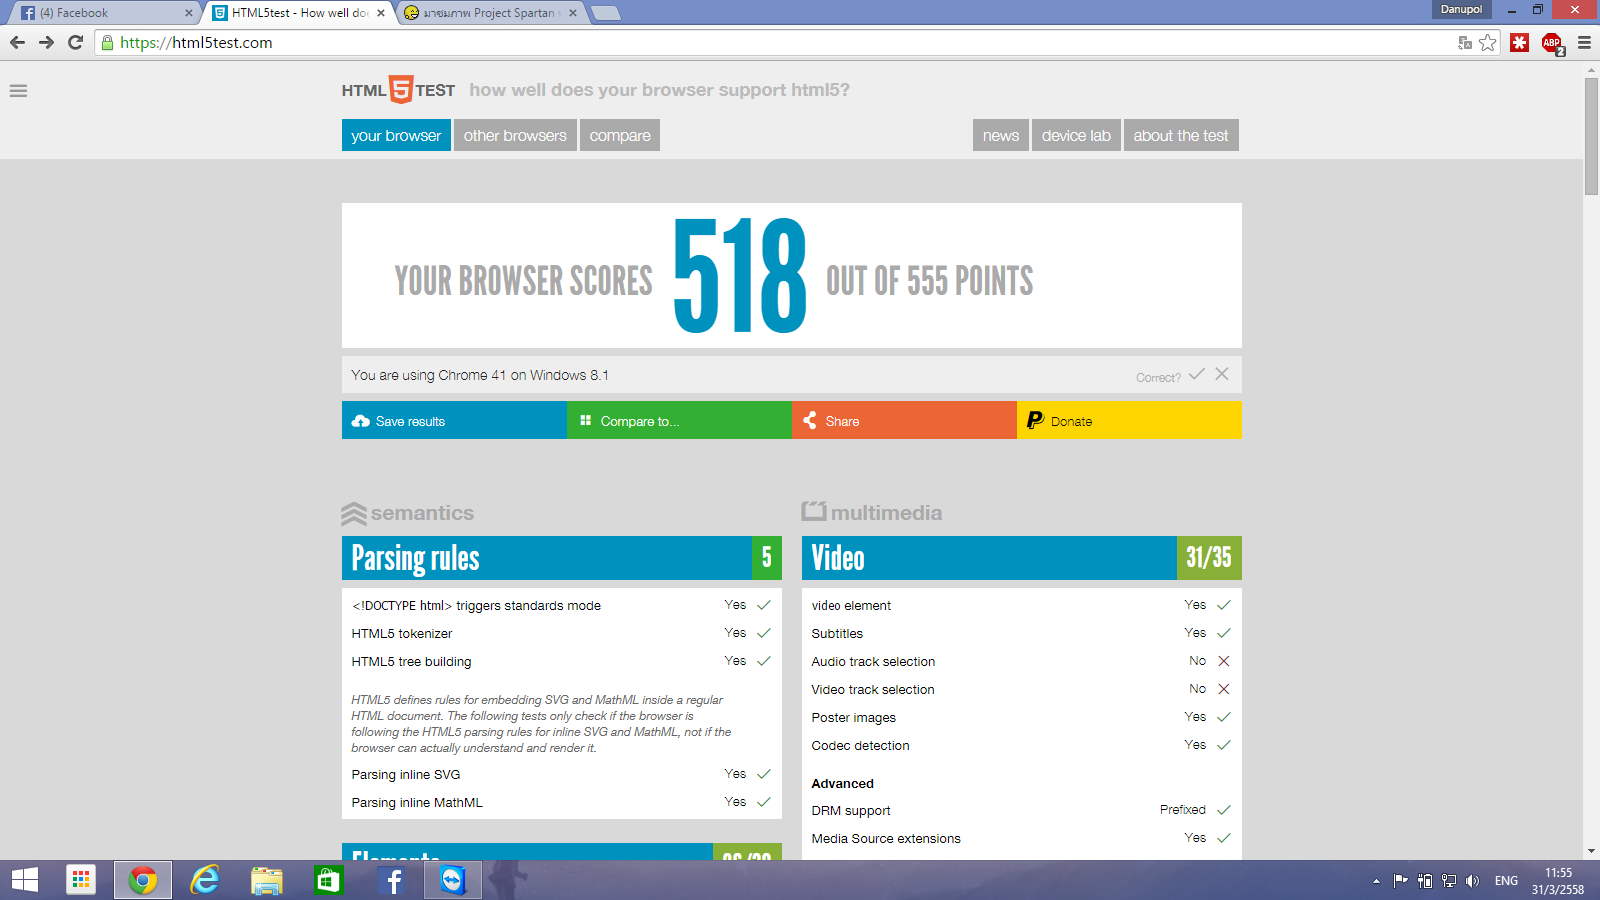Open the Facebook app on the taskbar
Viewport: 1600px width, 900px height.
tap(393, 880)
